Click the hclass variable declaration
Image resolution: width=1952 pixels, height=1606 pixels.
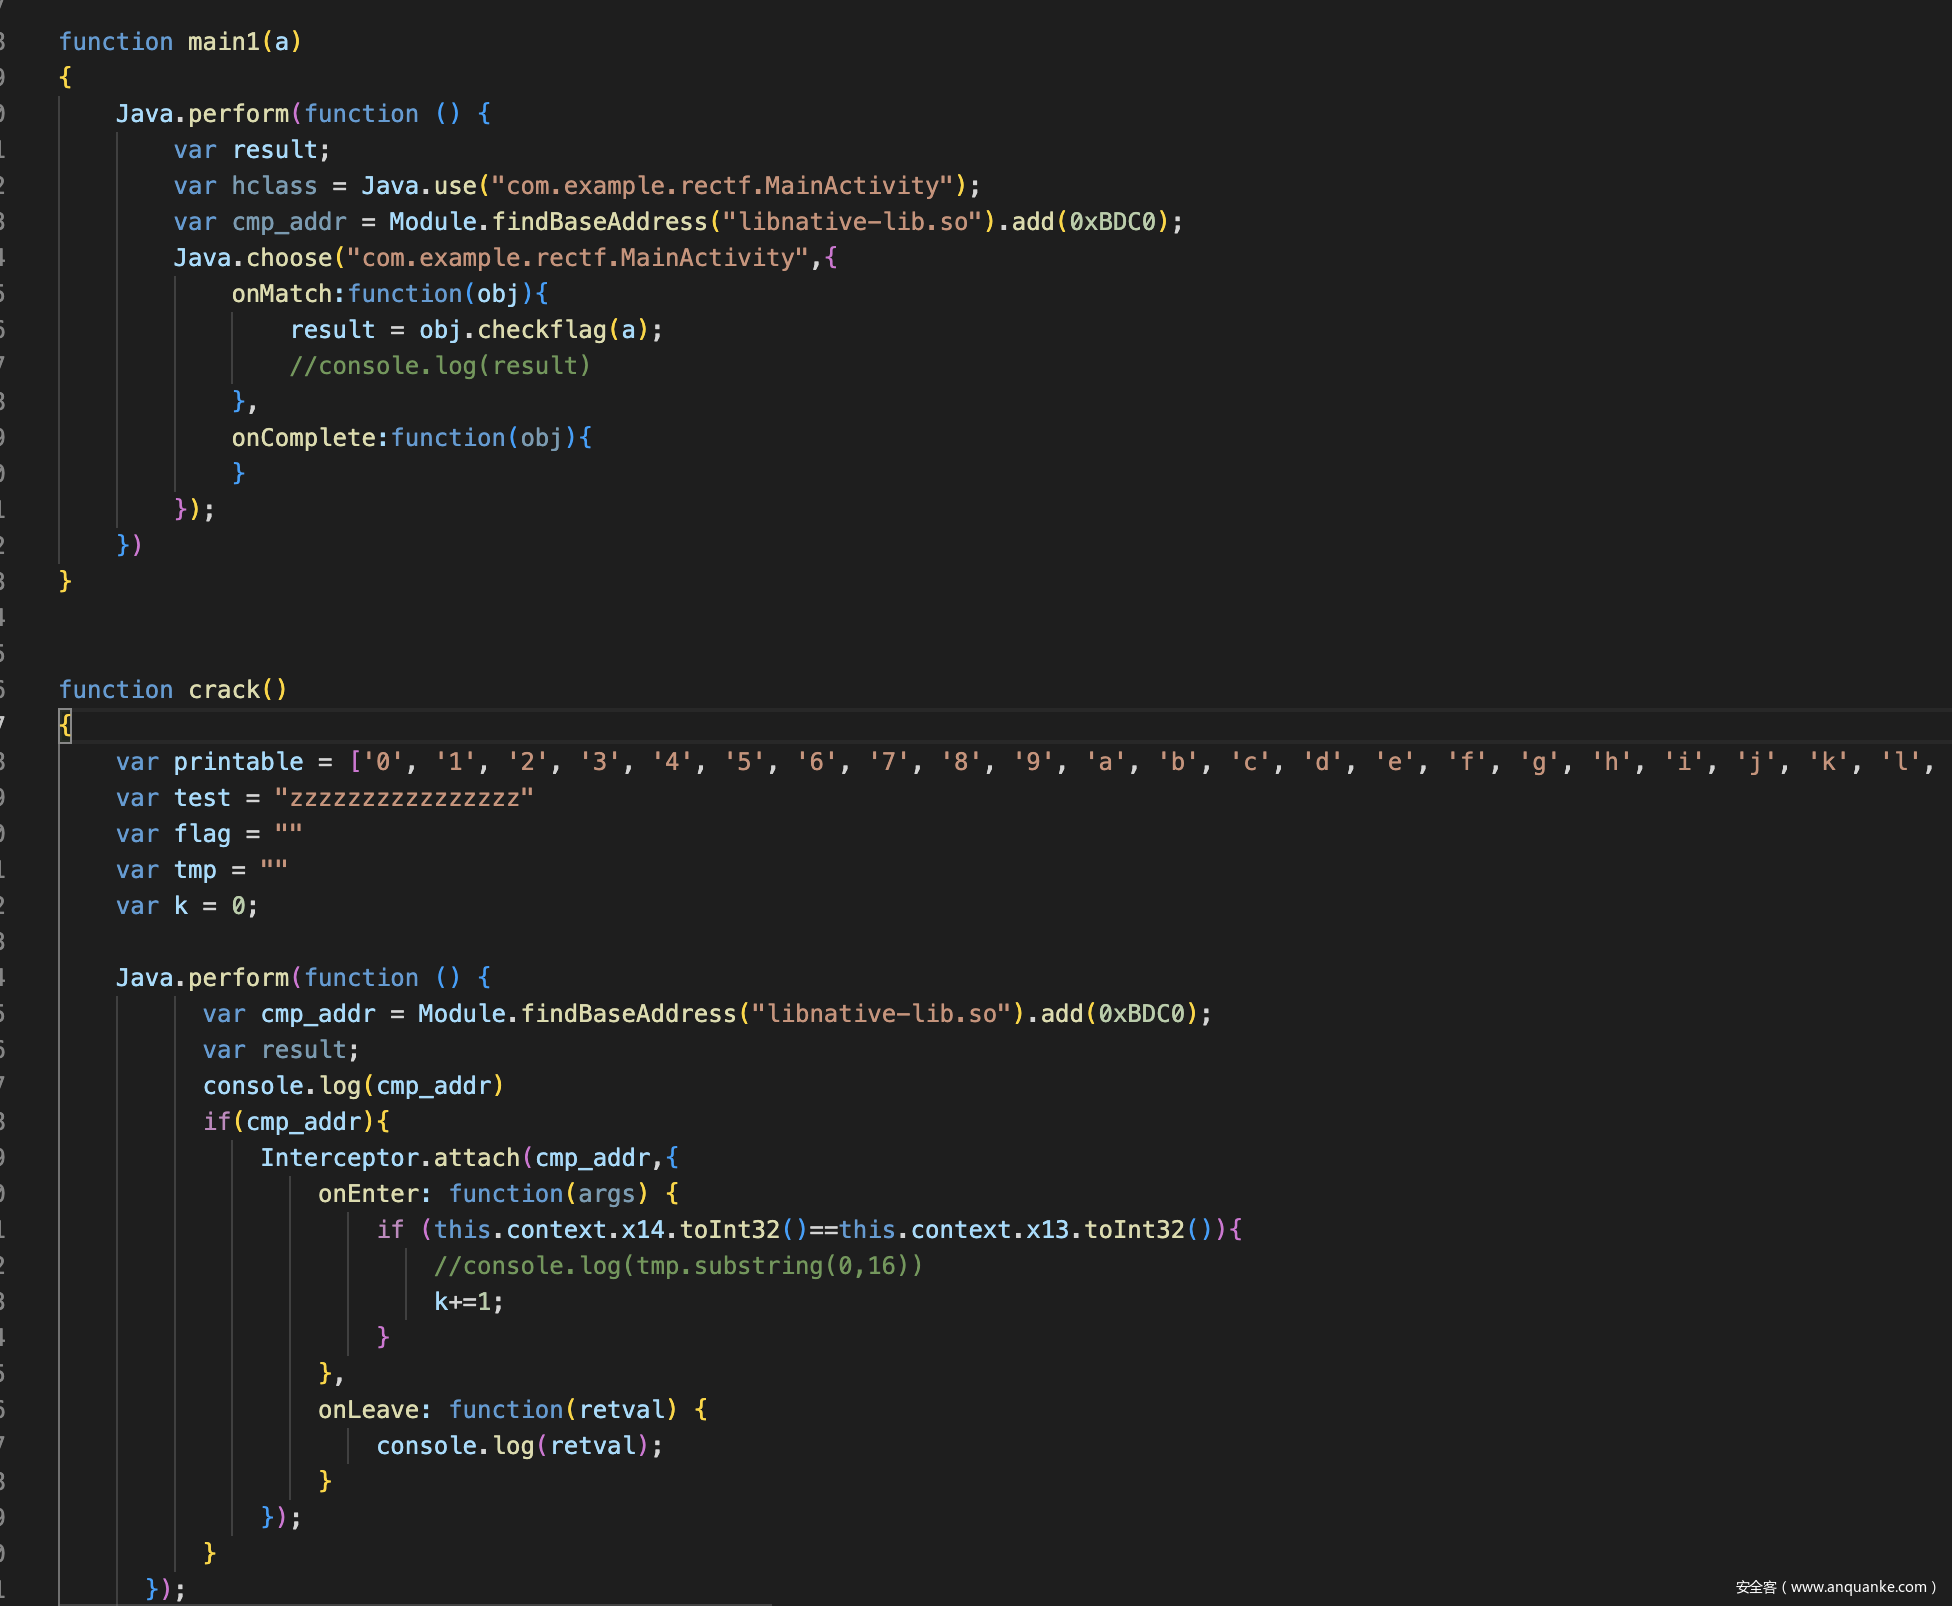[273, 186]
